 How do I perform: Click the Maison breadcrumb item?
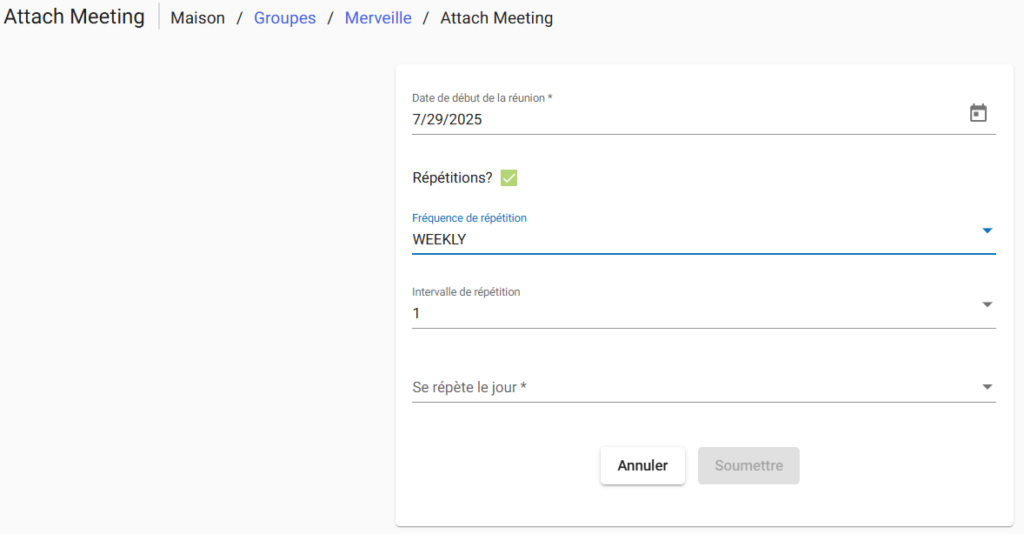click(198, 18)
